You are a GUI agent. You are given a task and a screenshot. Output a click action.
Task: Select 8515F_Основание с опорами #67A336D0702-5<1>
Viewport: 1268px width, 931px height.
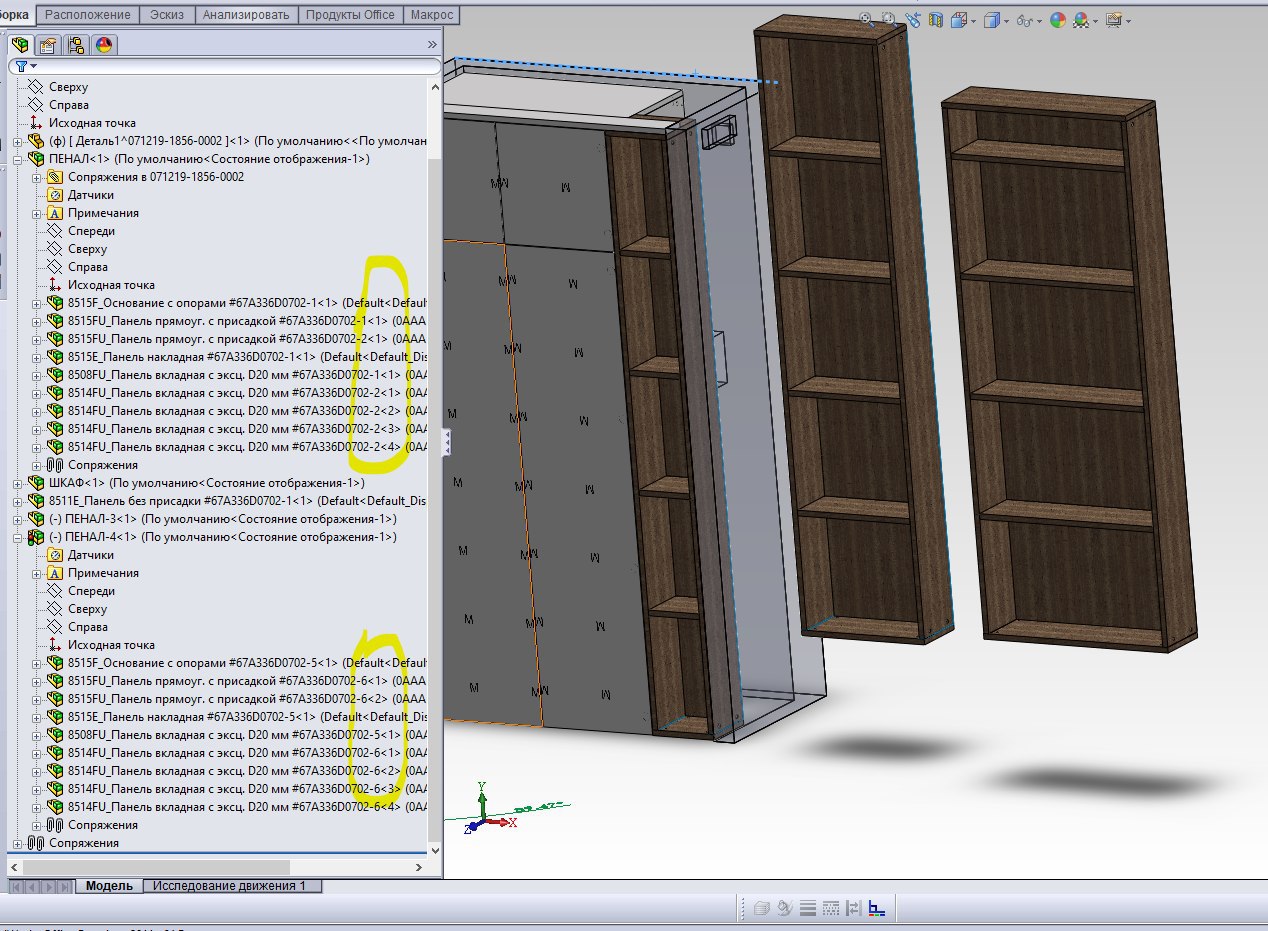247,663
